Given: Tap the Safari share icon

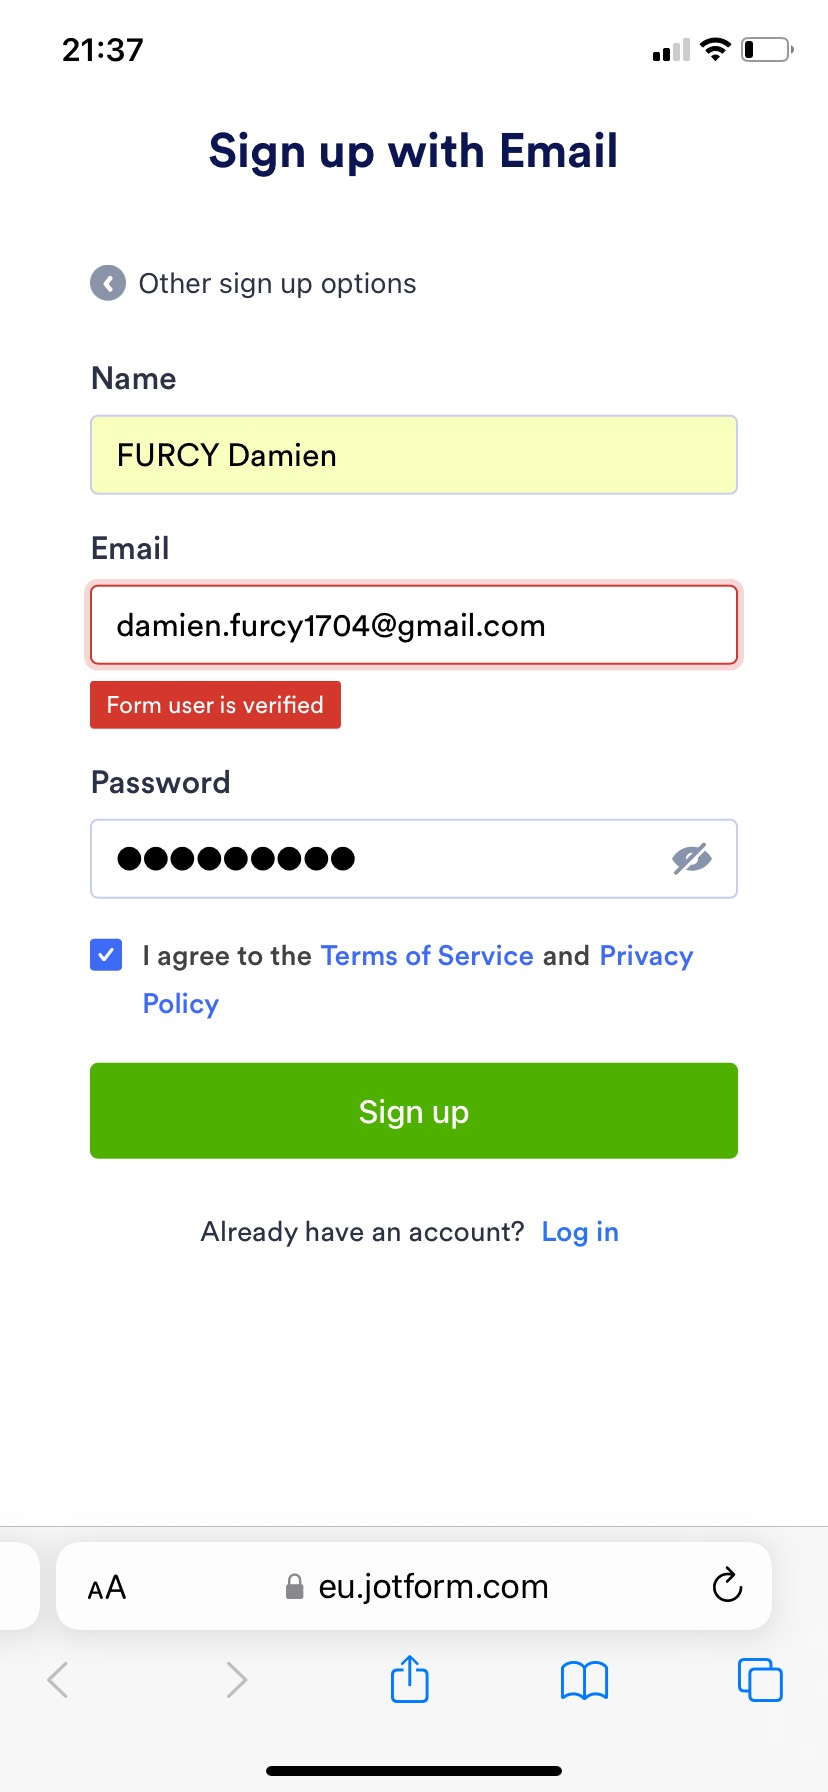Looking at the screenshot, I should point(409,1679).
